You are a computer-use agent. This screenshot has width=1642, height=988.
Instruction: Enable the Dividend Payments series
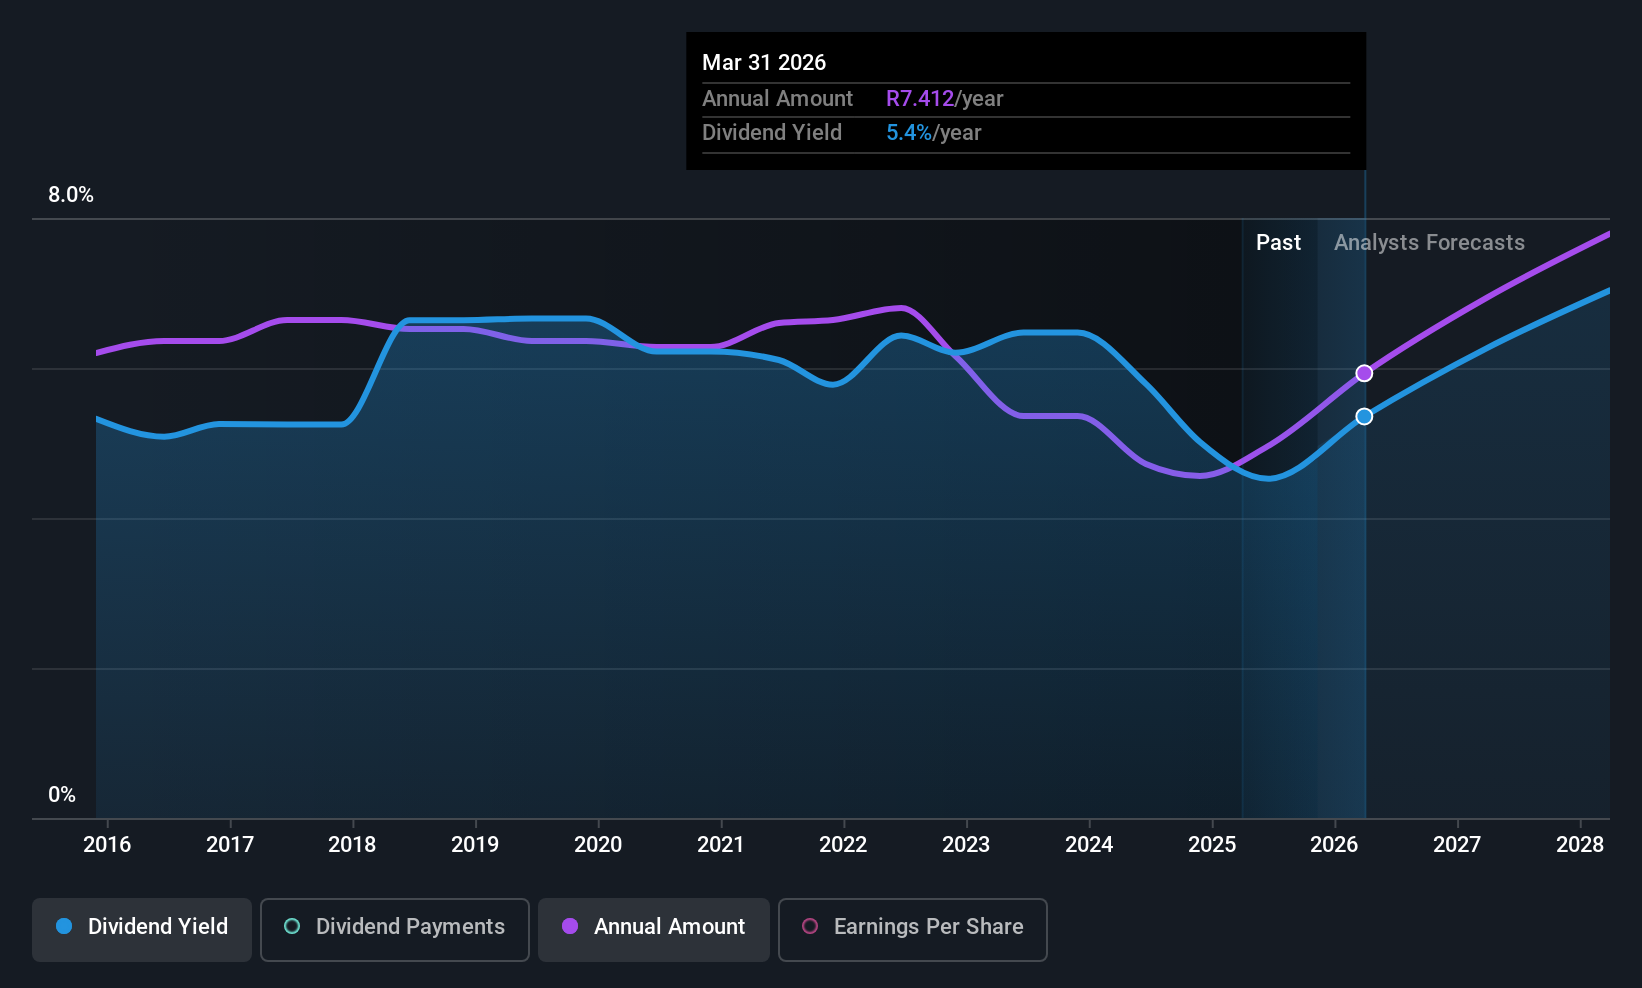pyautogui.click(x=395, y=930)
